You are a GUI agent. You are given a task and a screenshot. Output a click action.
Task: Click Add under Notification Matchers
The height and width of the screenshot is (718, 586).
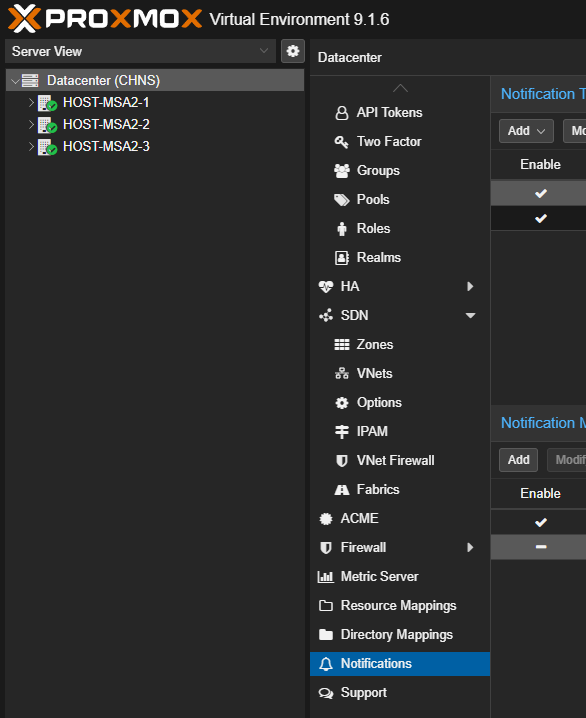point(518,460)
